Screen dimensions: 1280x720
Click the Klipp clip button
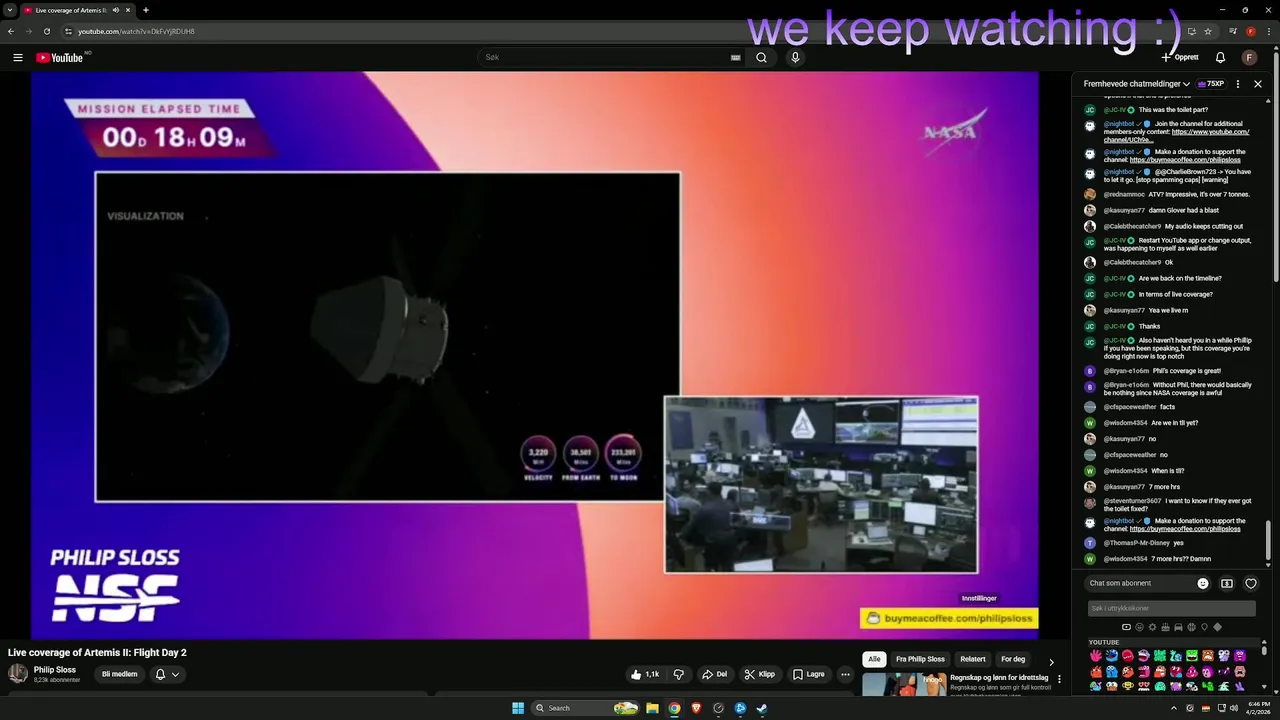(759, 674)
